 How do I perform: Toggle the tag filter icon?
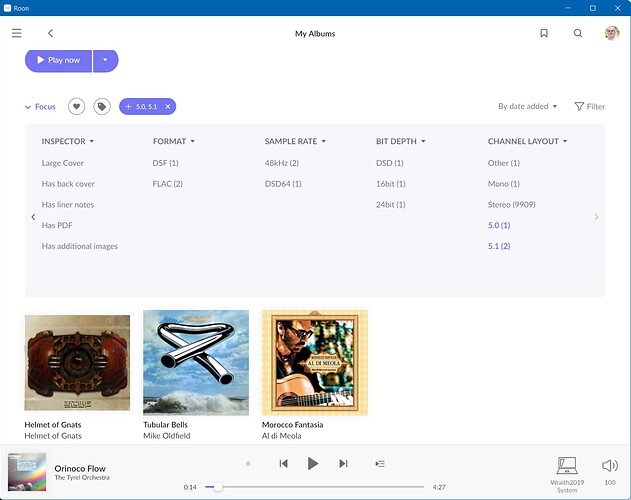pos(102,106)
